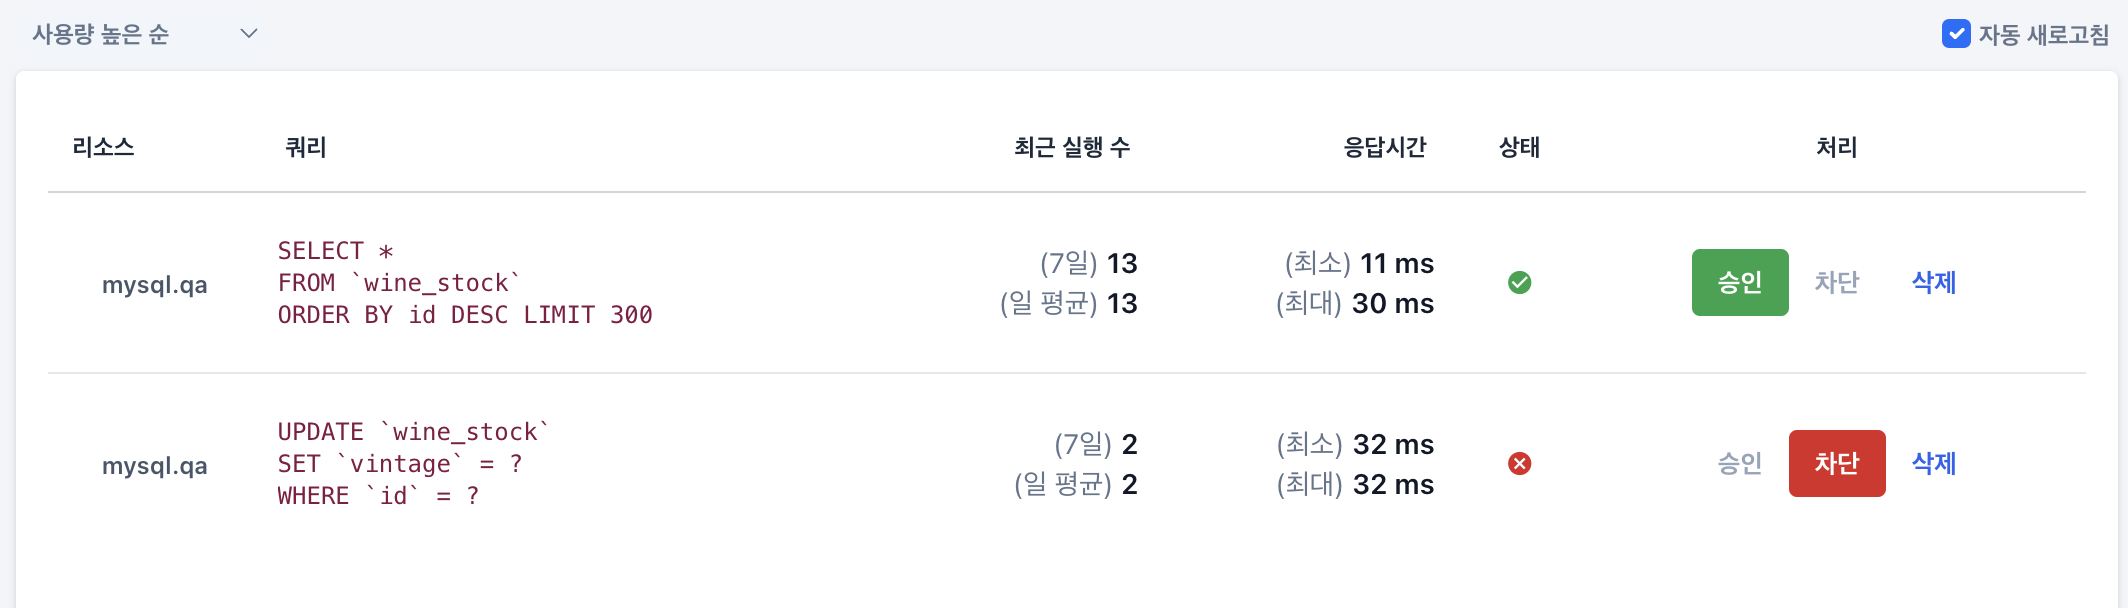This screenshot has height=608, width=2128.
Task: Click the 상태 column header
Action: (x=1519, y=148)
